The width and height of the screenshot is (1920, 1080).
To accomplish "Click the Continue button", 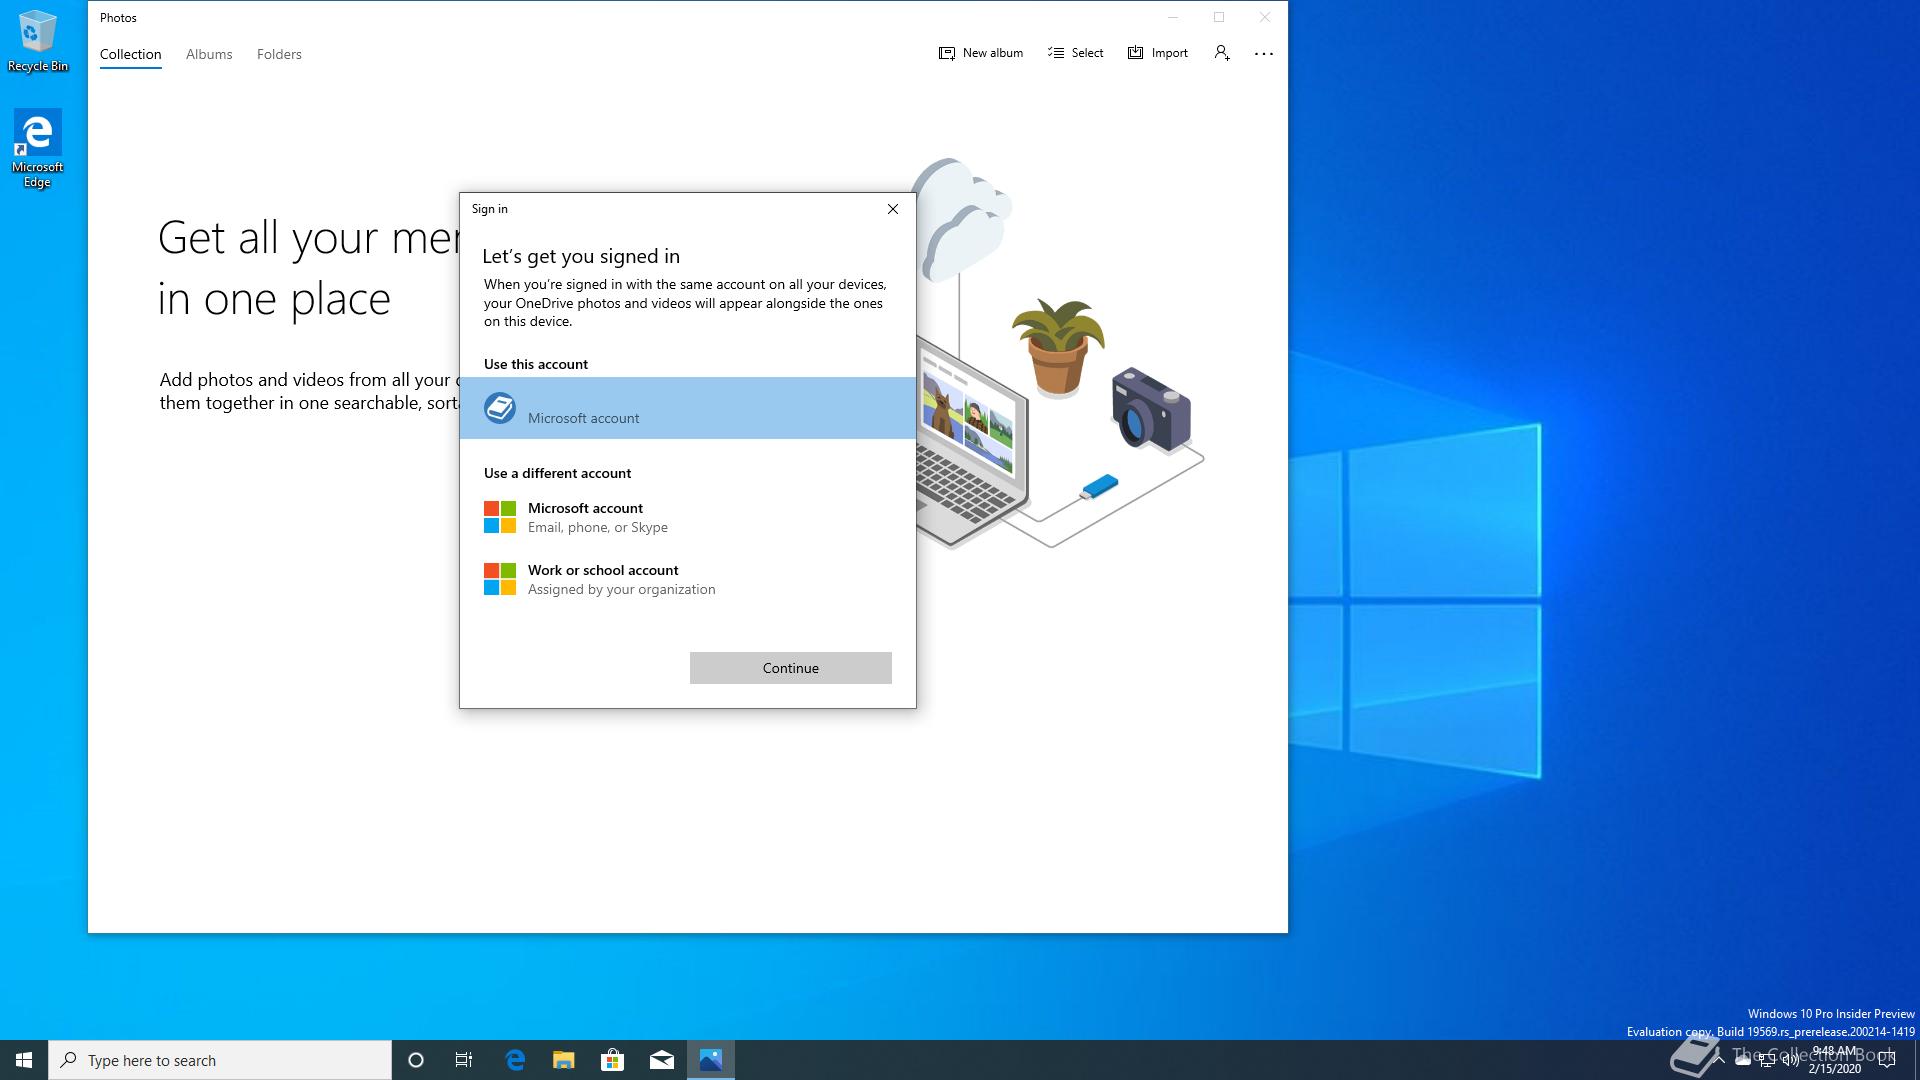I will [791, 668].
